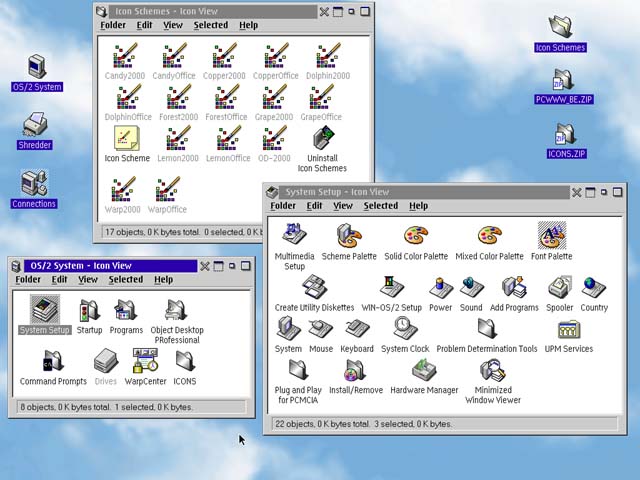Click the Icon Schemes window title bar
The width and height of the screenshot is (640, 480).
212,11
